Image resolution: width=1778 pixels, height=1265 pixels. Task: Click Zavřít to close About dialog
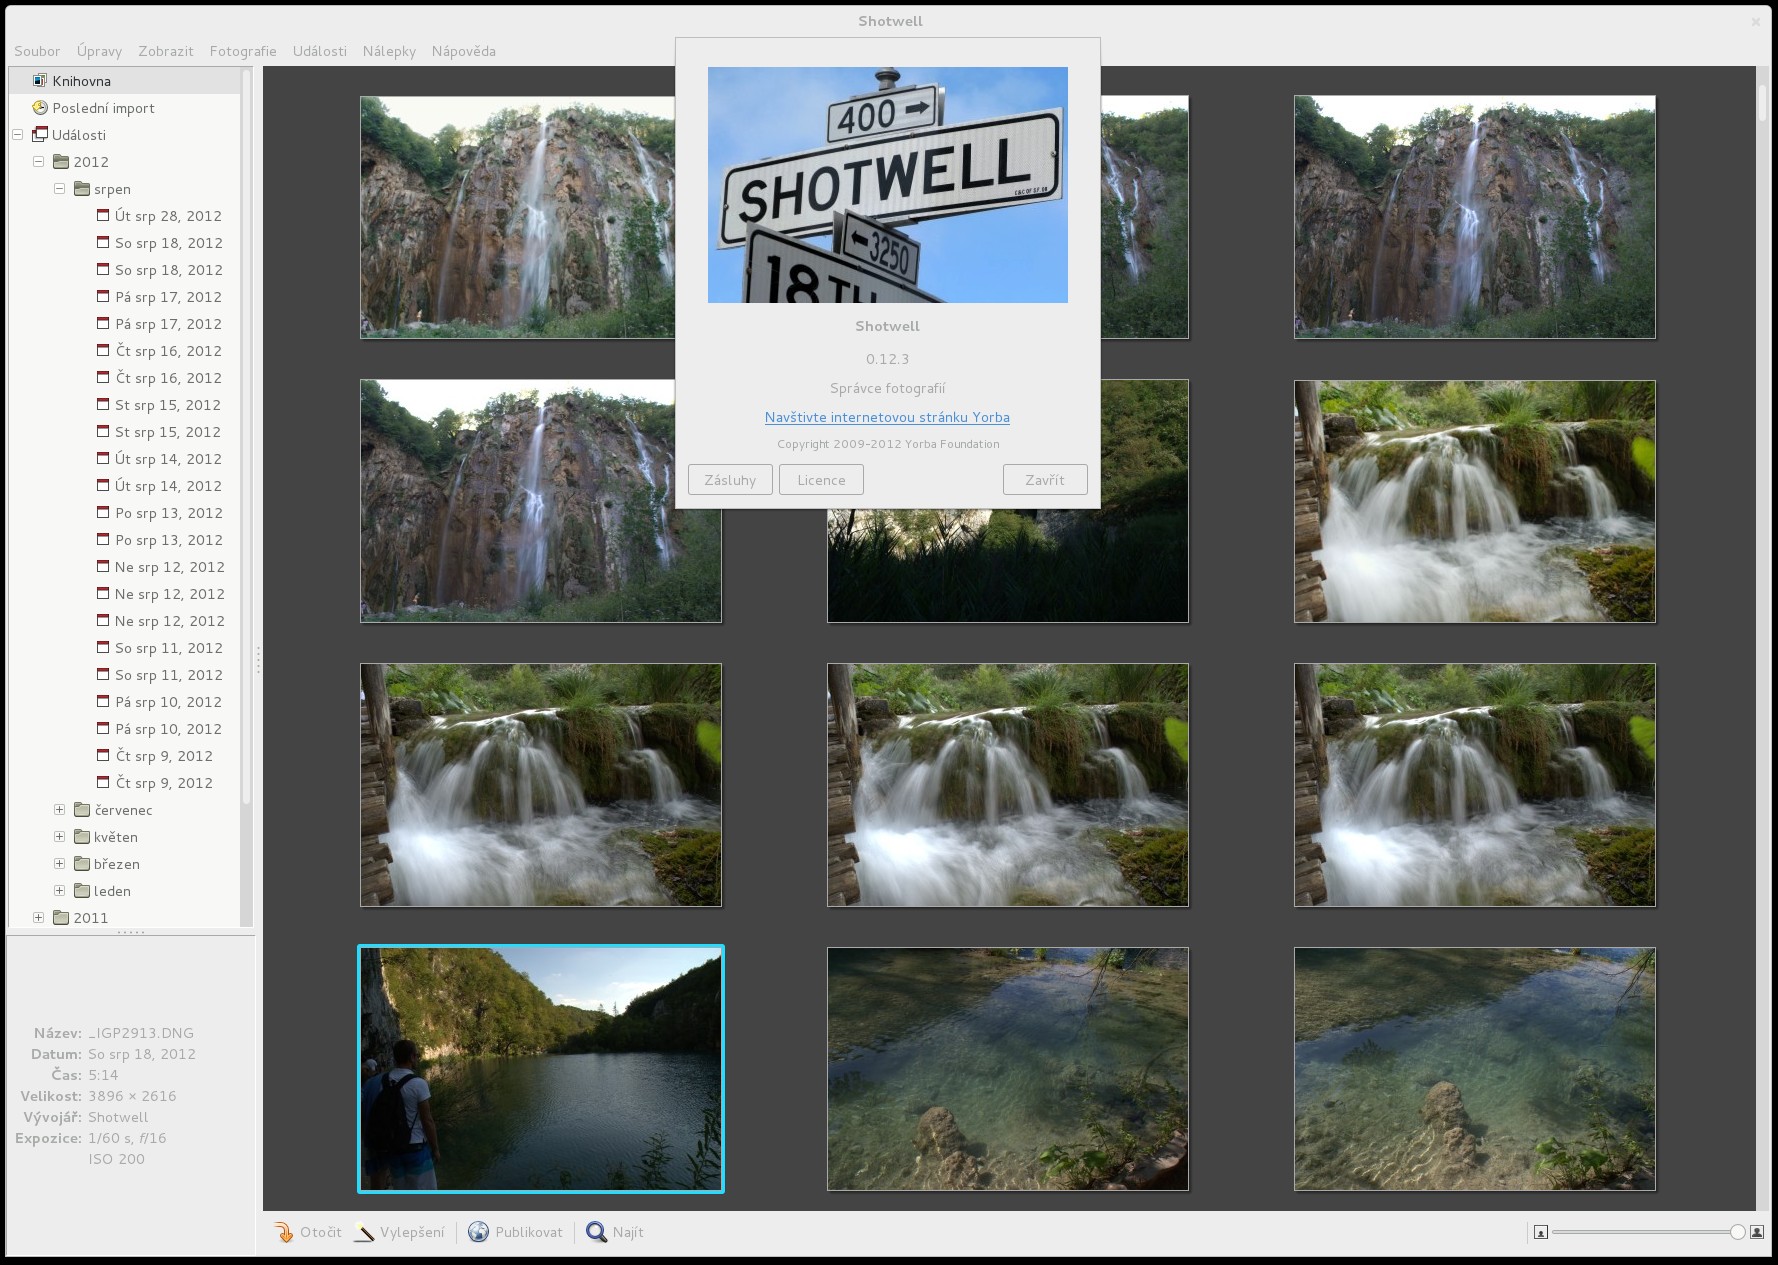tap(1045, 480)
